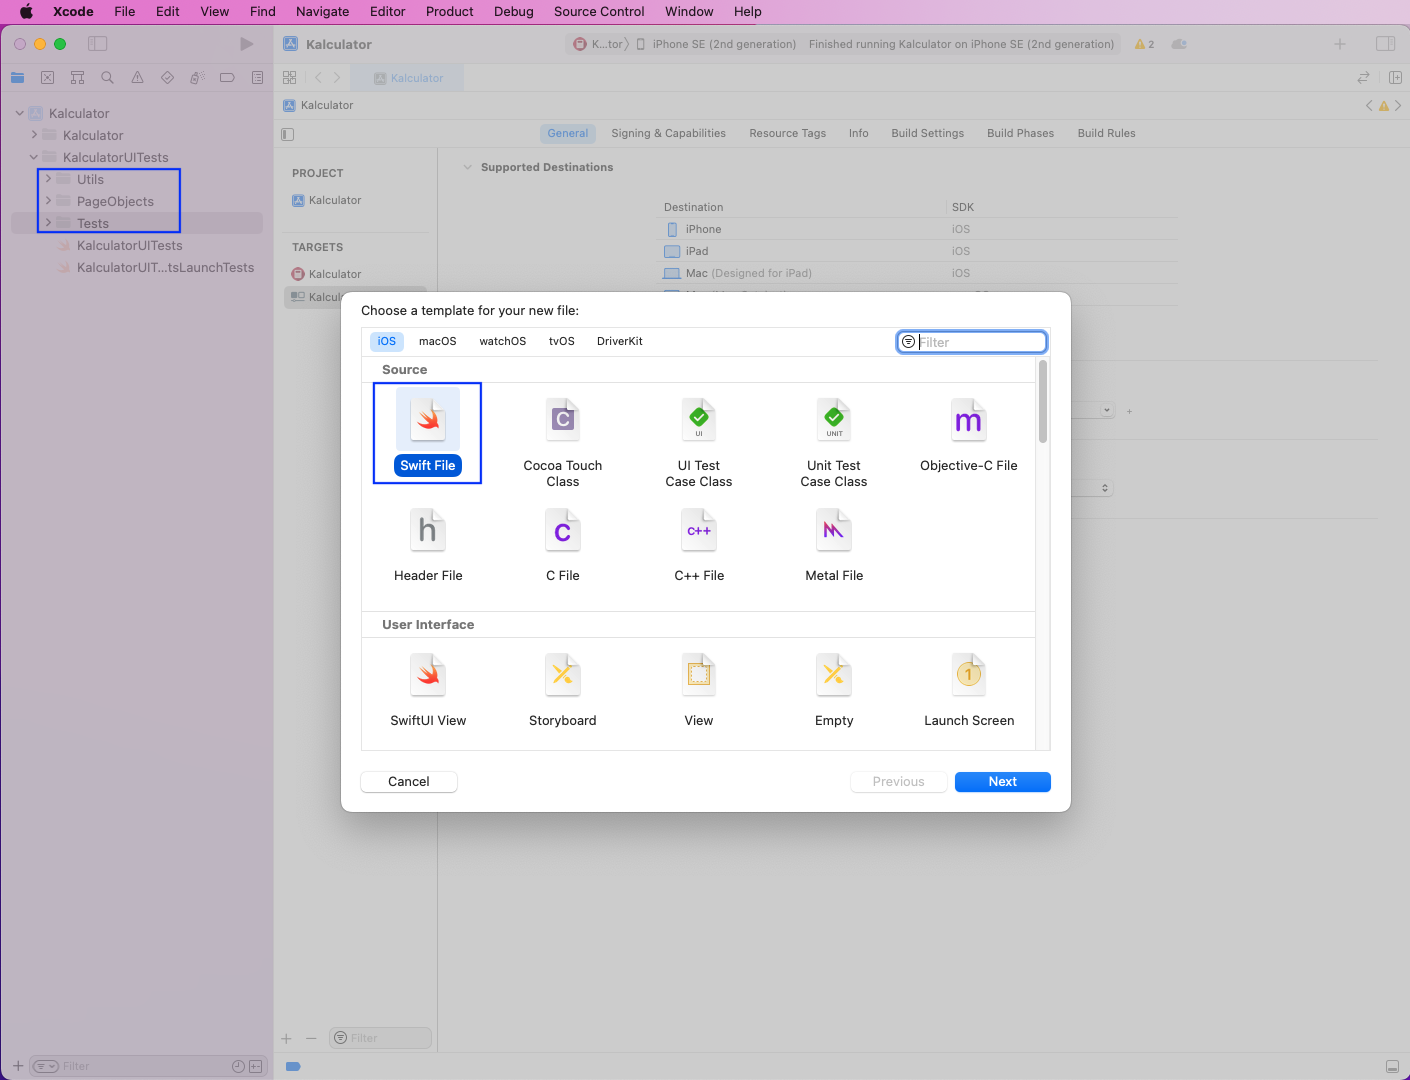The image size is (1410, 1080).
Task: Toggle the debug area at bottom right
Action: click(1392, 1066)
